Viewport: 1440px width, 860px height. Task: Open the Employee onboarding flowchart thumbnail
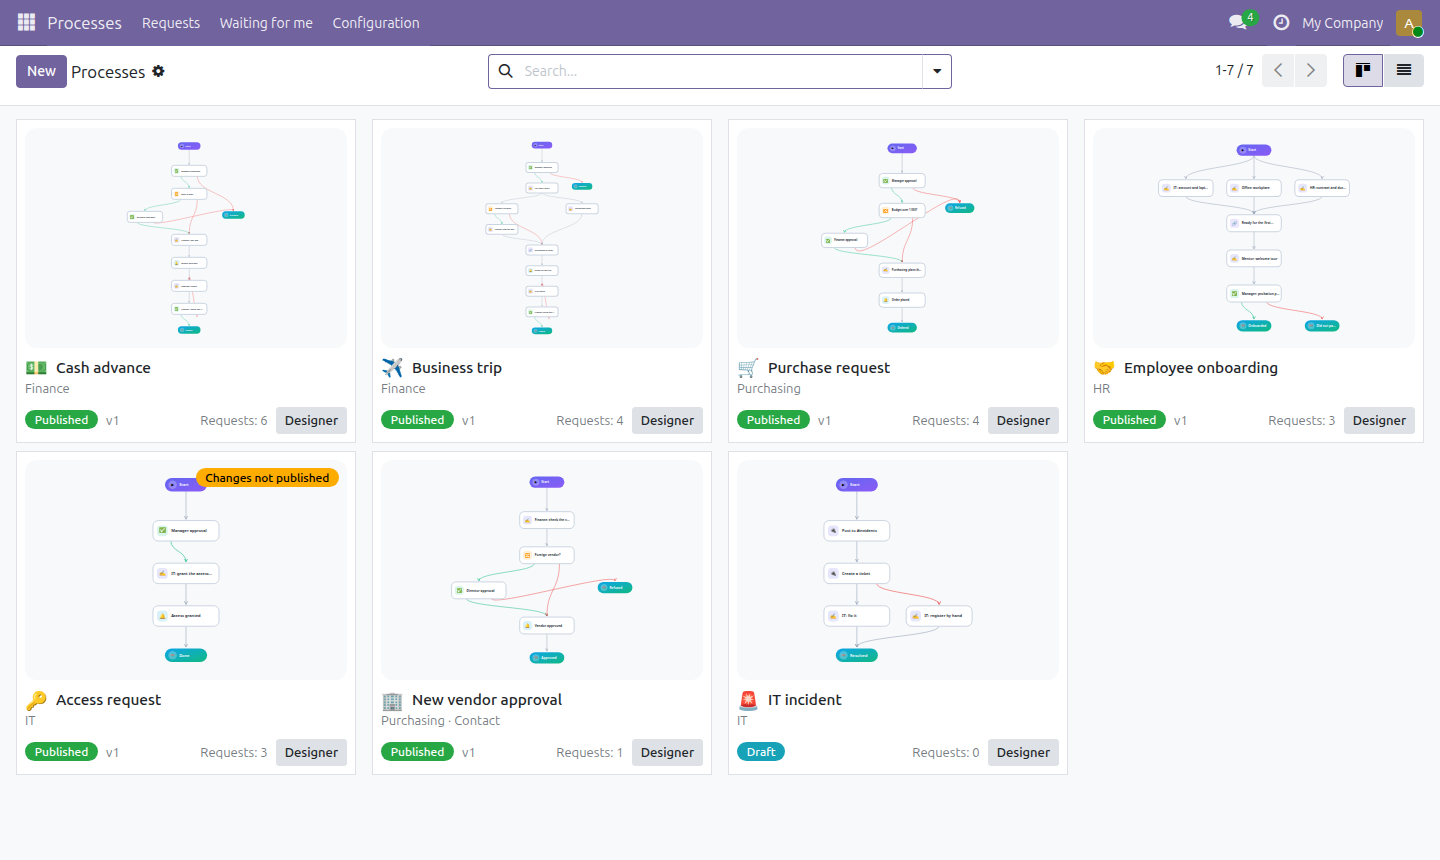point(1254,238)
